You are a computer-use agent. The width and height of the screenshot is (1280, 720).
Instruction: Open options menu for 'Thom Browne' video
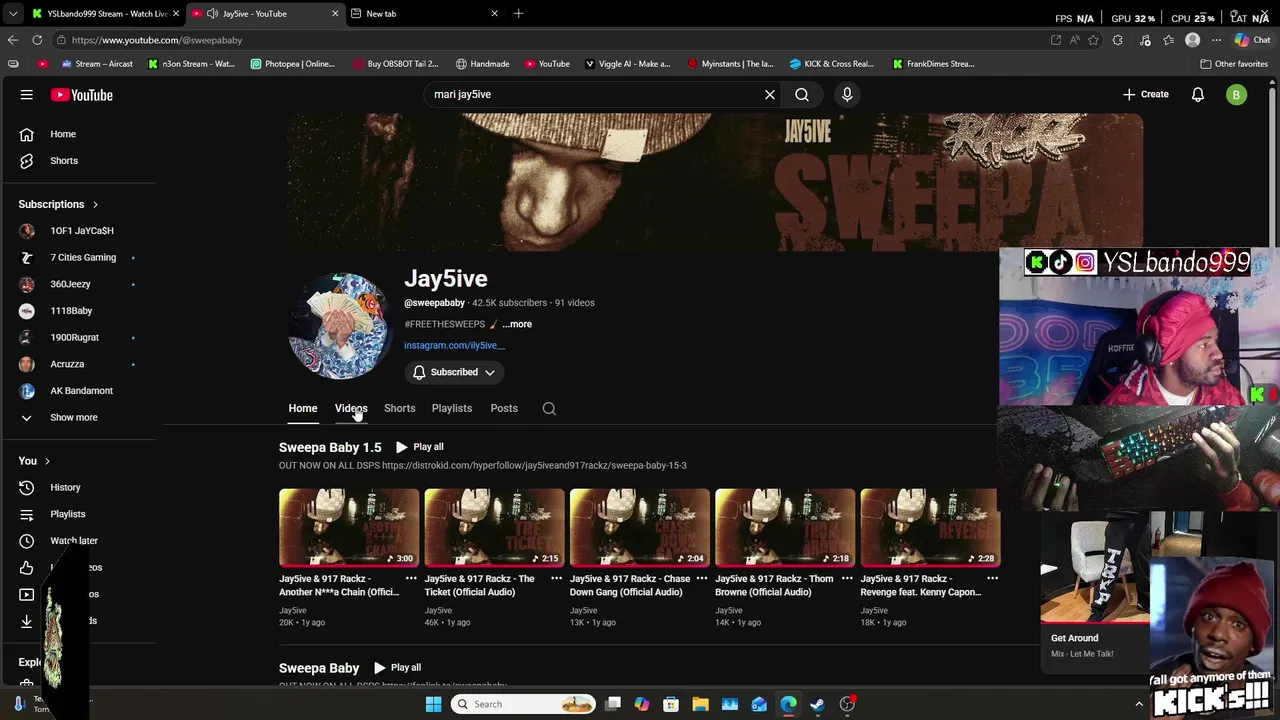(x=847, y=579)
